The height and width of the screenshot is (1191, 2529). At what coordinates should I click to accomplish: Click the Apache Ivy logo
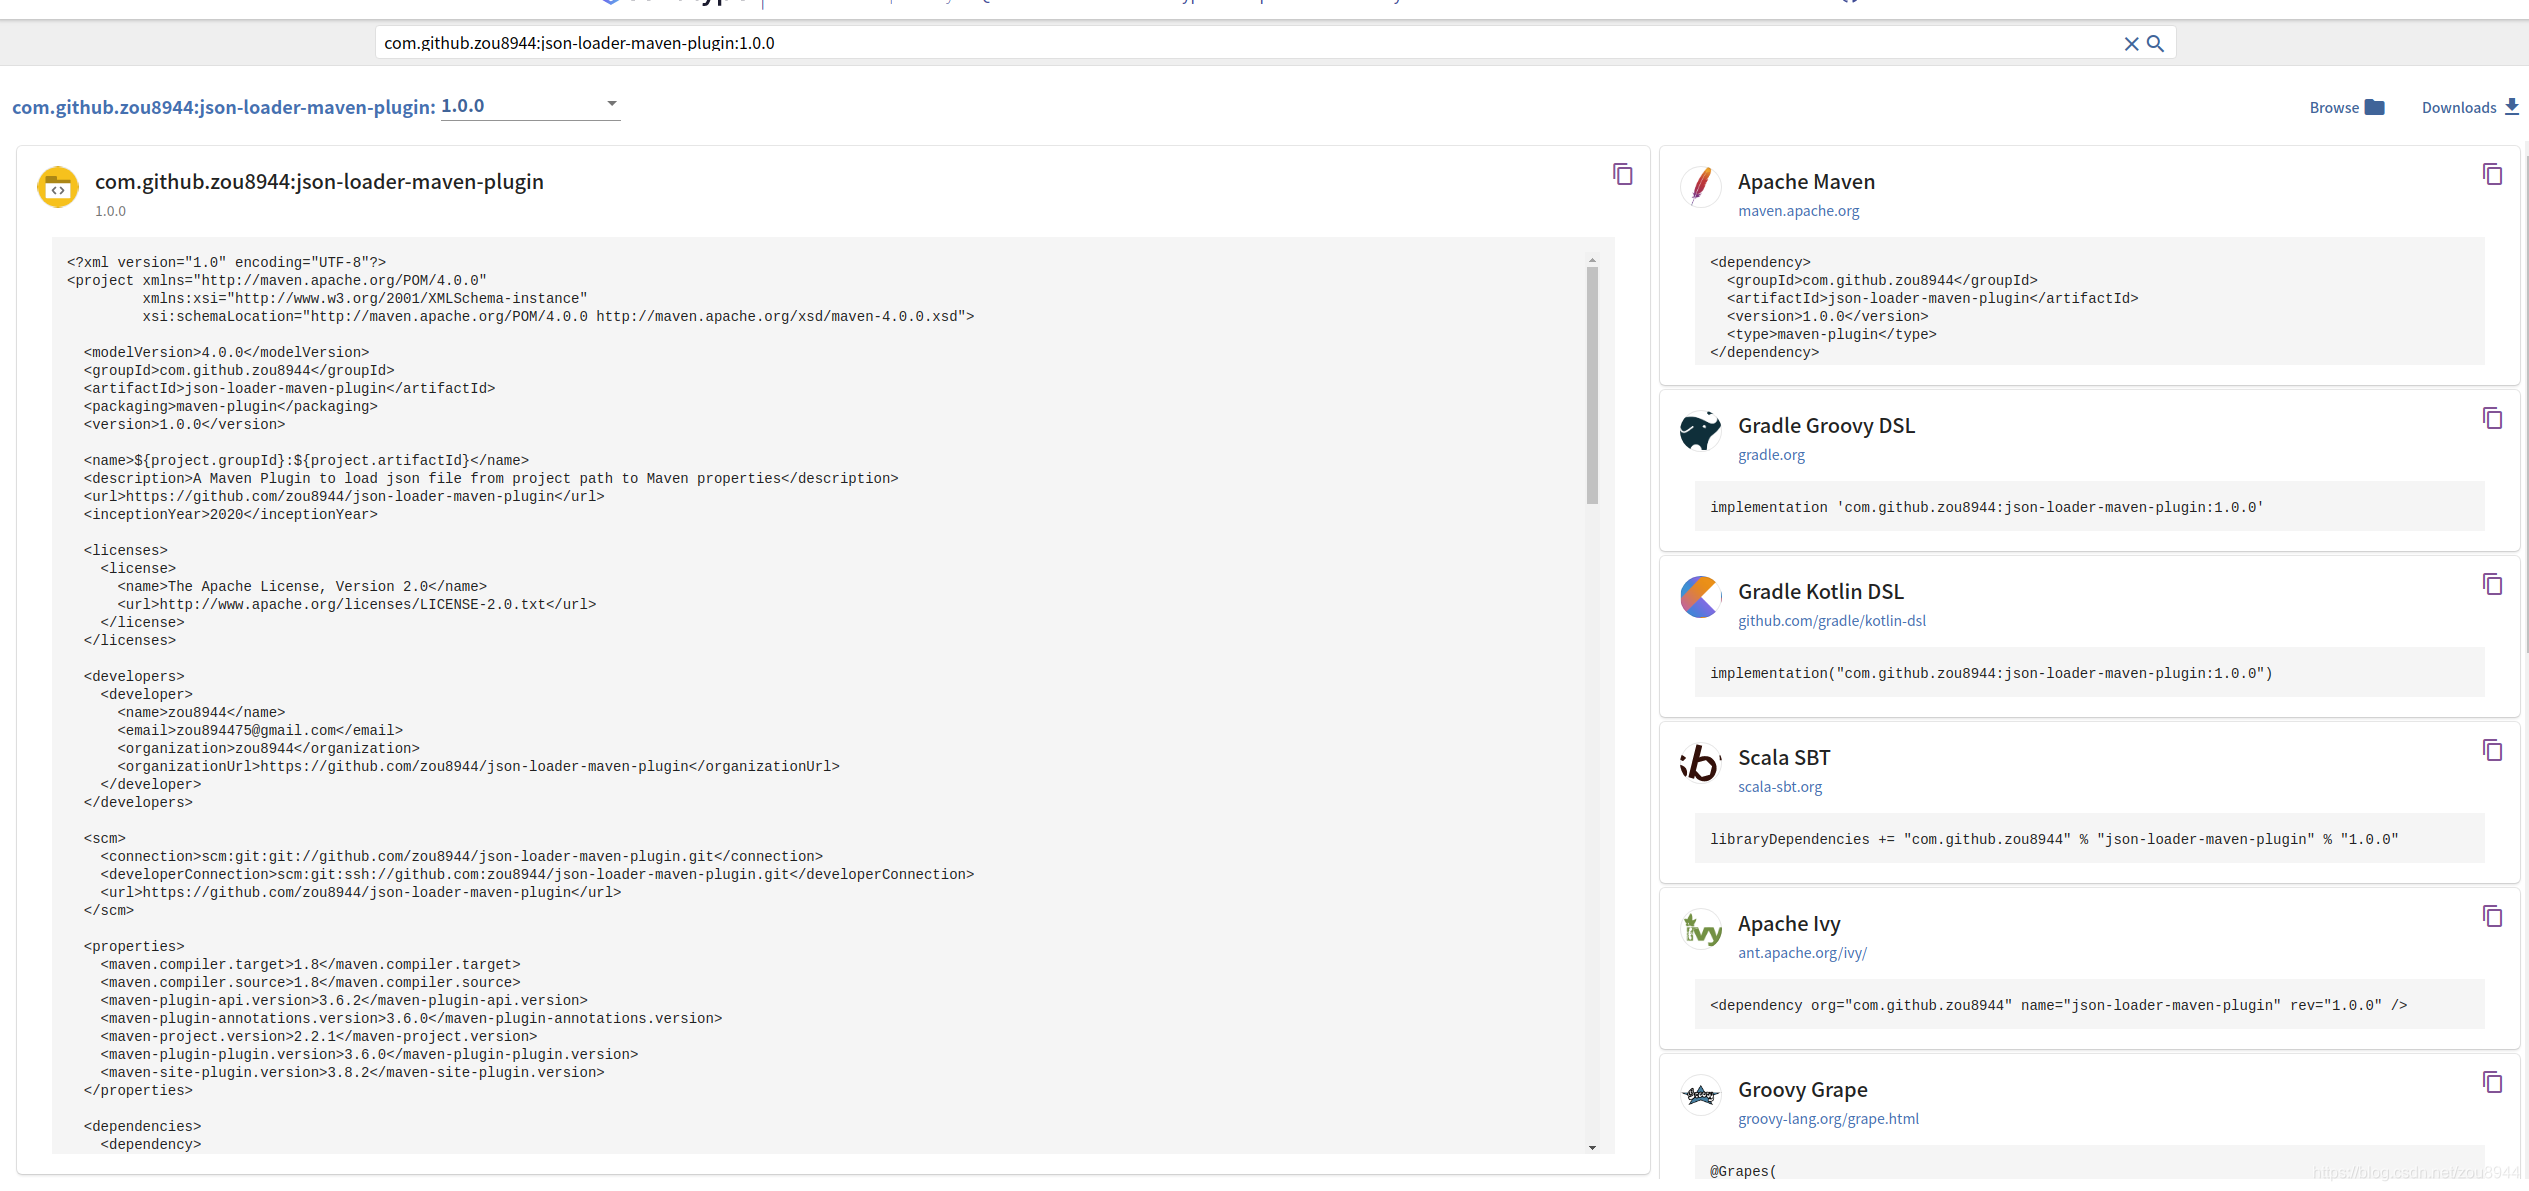(x=1702, y=929)
